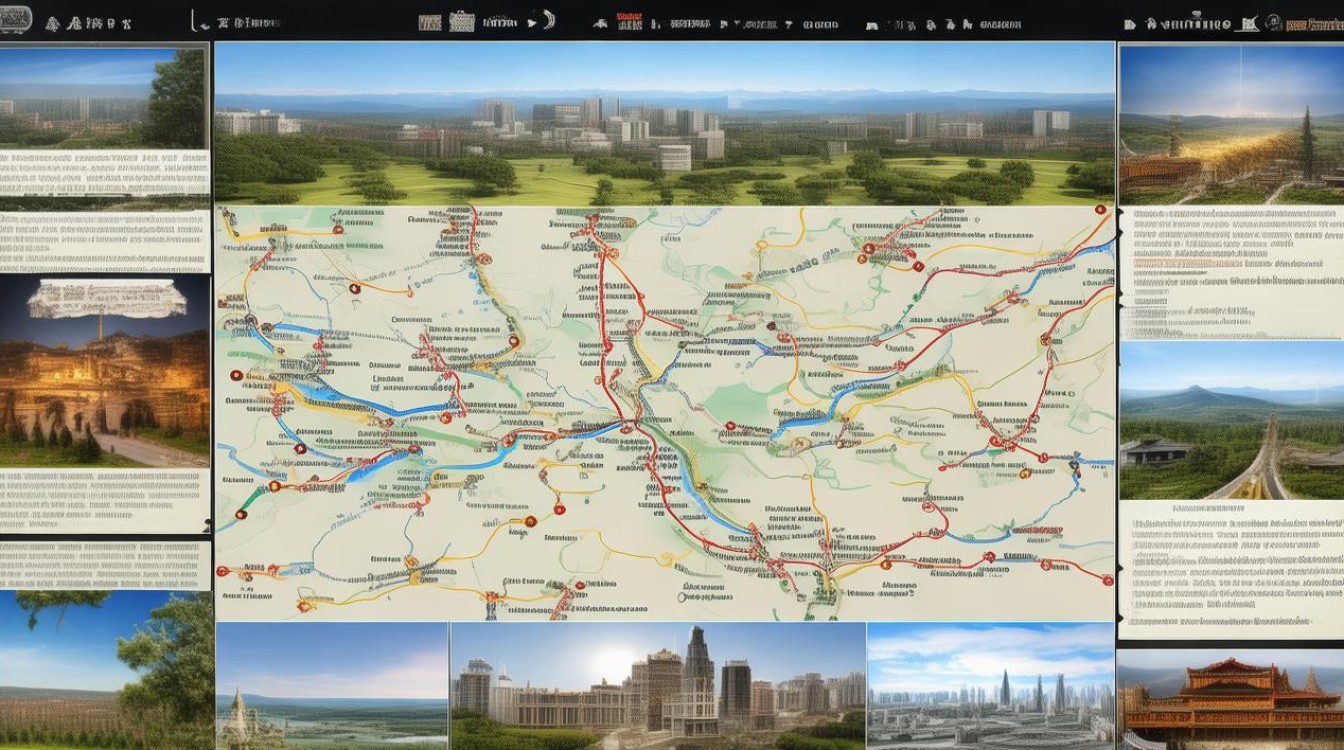Open the mountain and forest road photo
1344x750 pixels.
click(1230, 420)
